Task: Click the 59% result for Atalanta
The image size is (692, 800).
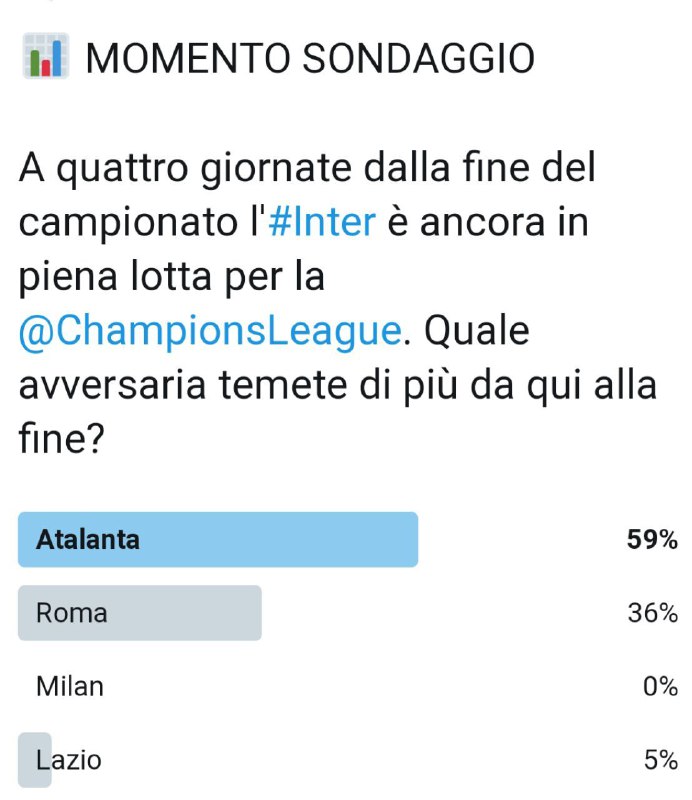Action: [x=653, y=540]
